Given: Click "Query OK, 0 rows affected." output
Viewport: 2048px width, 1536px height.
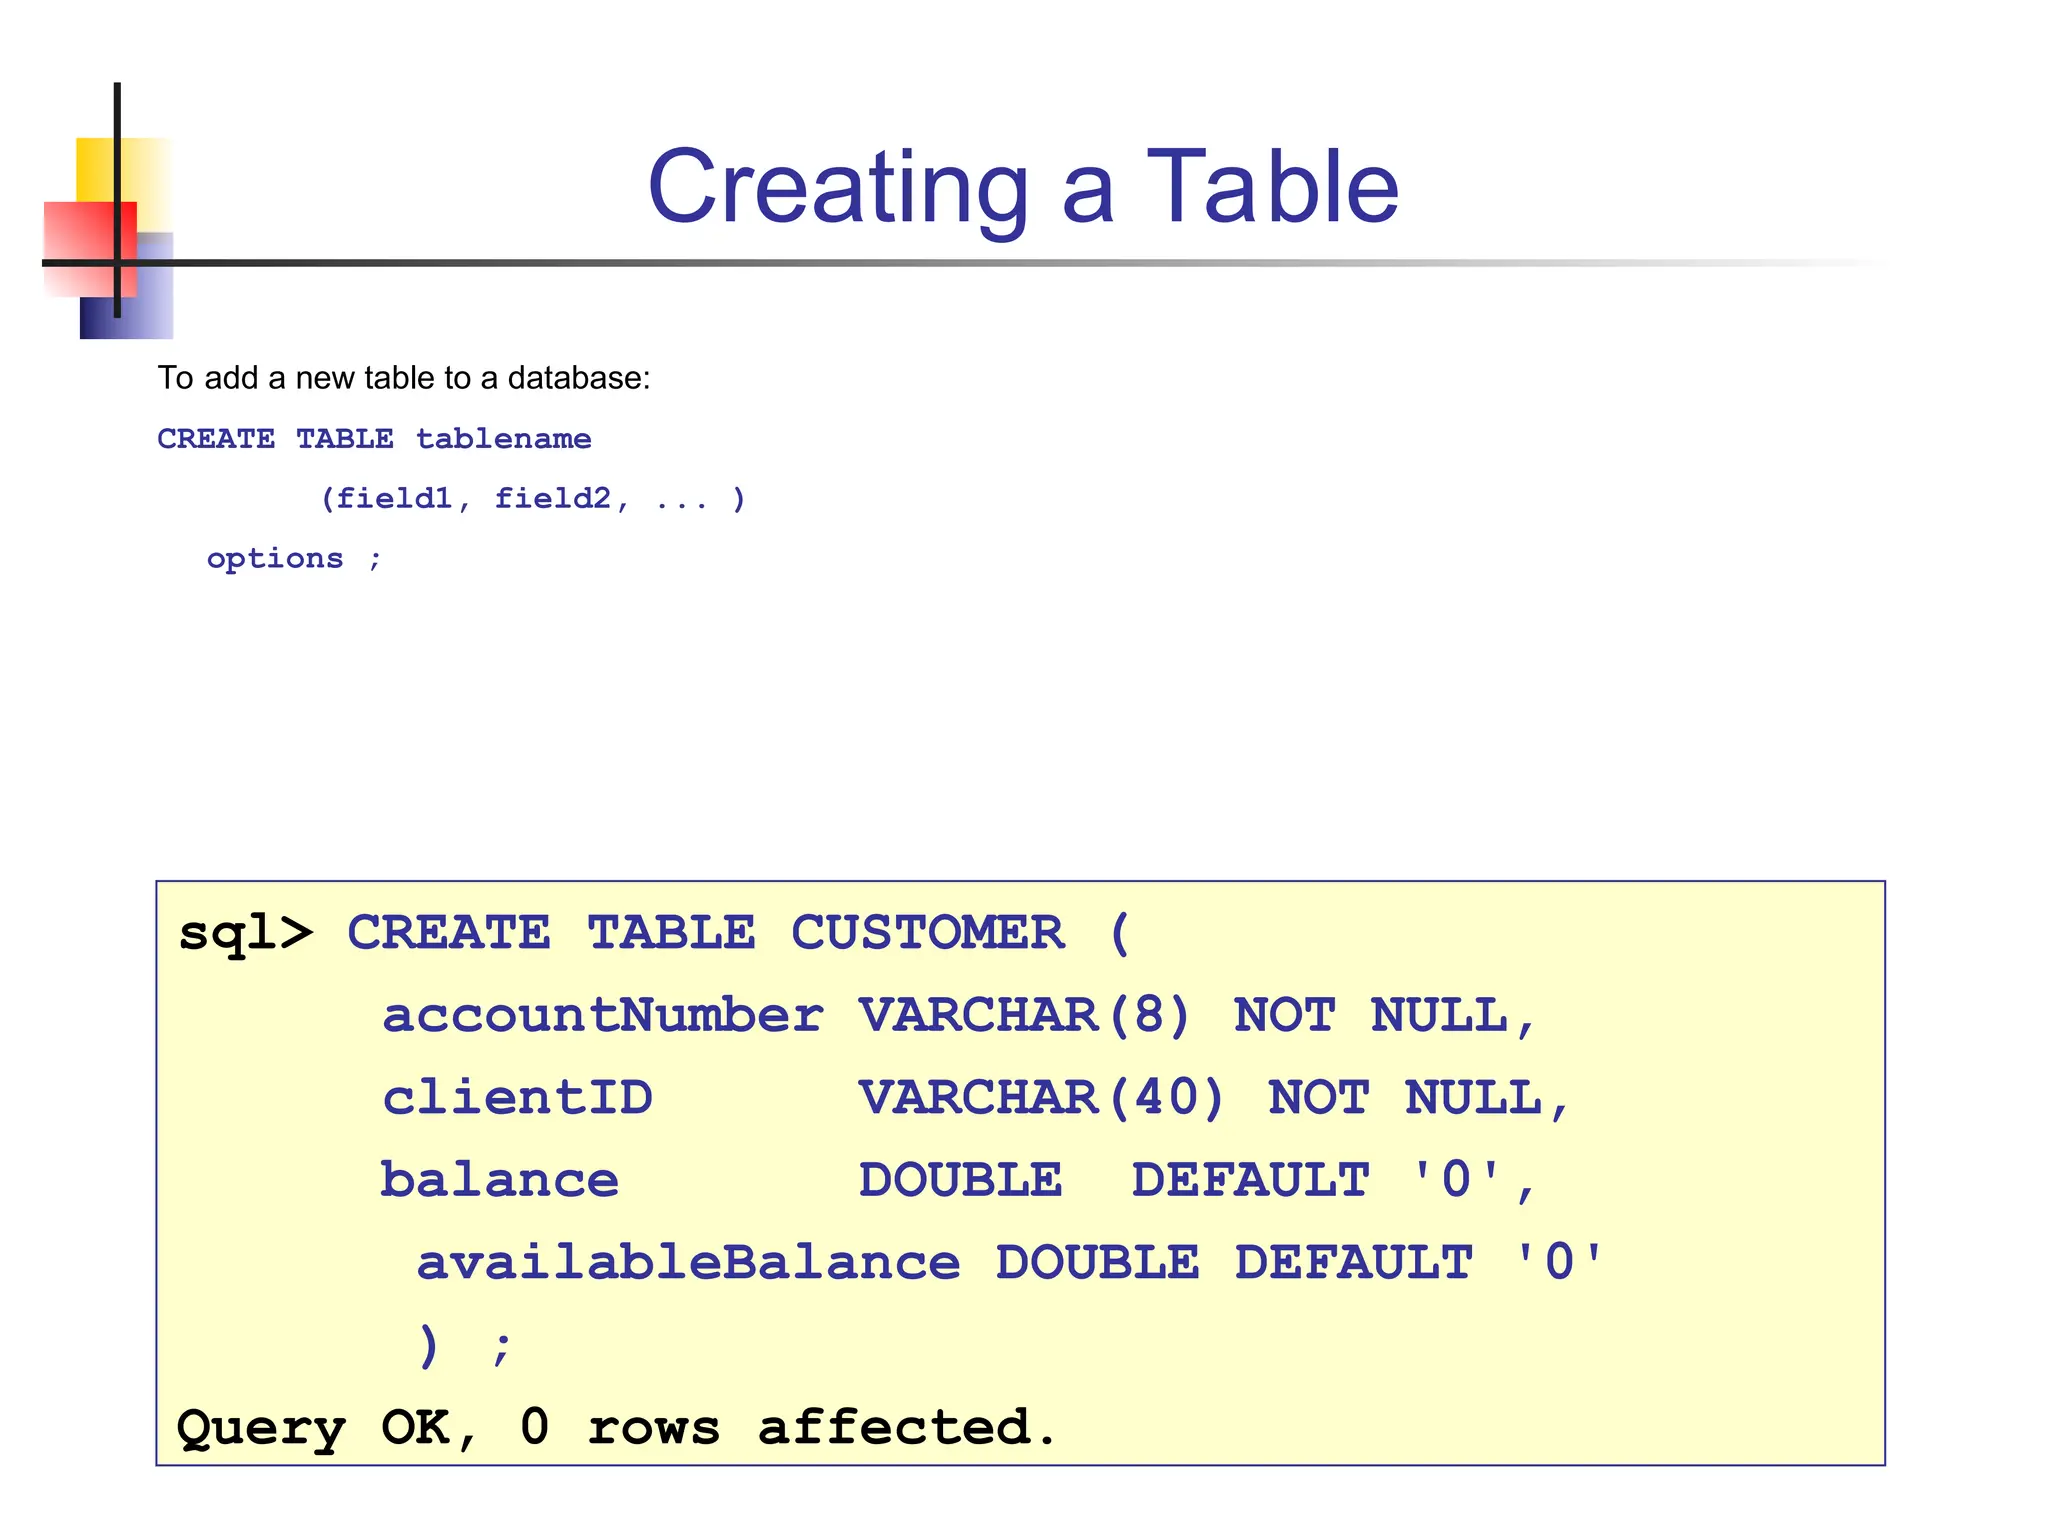Looking at the screenshot, I should (615, 1427).
